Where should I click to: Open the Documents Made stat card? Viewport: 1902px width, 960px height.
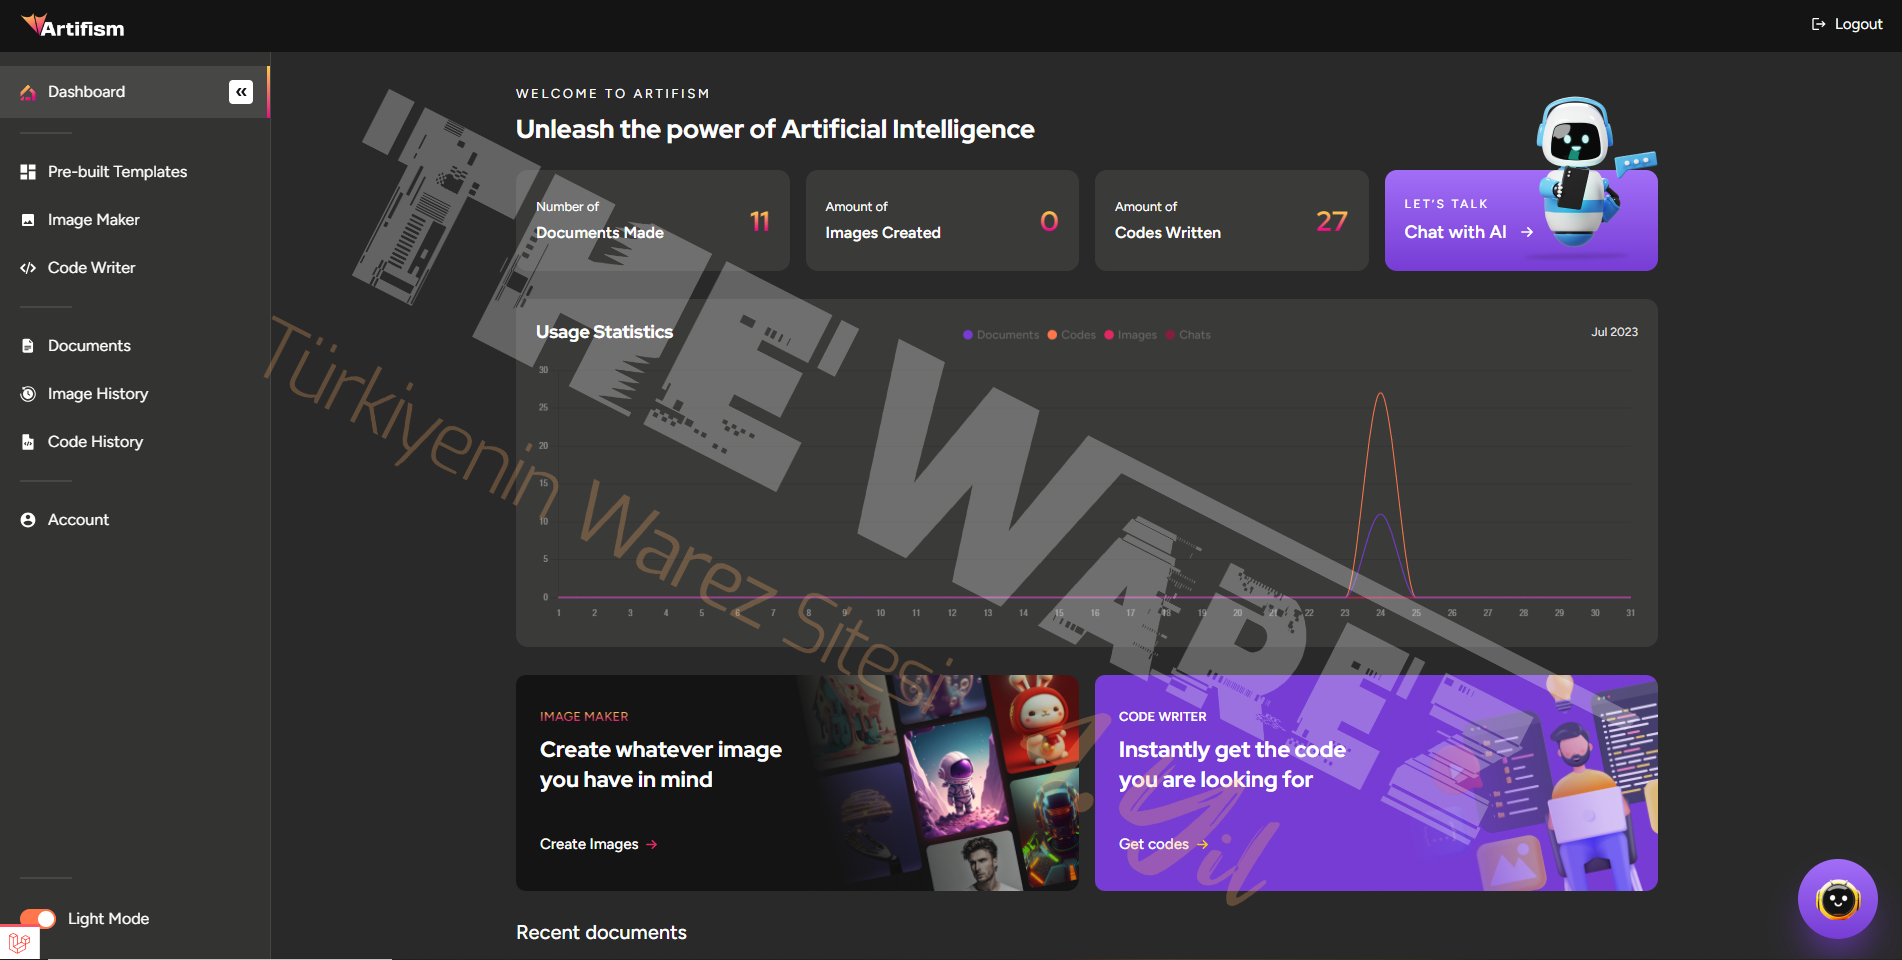(652, 220)
